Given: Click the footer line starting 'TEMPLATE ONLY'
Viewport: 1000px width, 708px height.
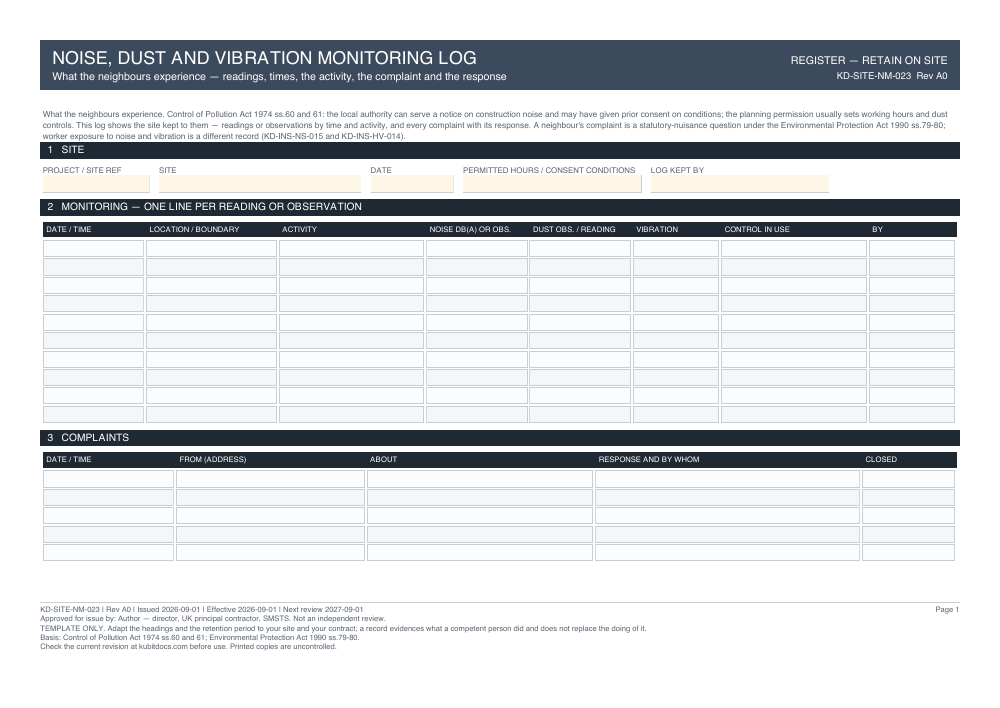Looking at the screenshot, I should coord(343,628).
